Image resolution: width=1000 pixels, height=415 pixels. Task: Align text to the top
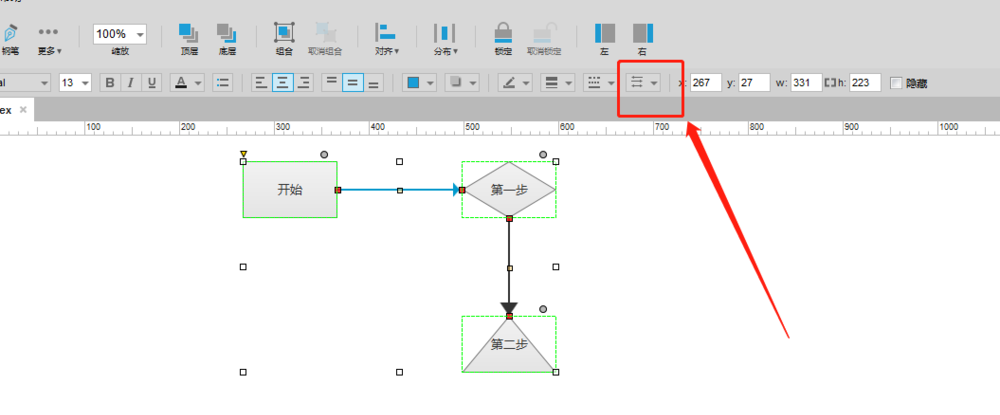[332, 83]
